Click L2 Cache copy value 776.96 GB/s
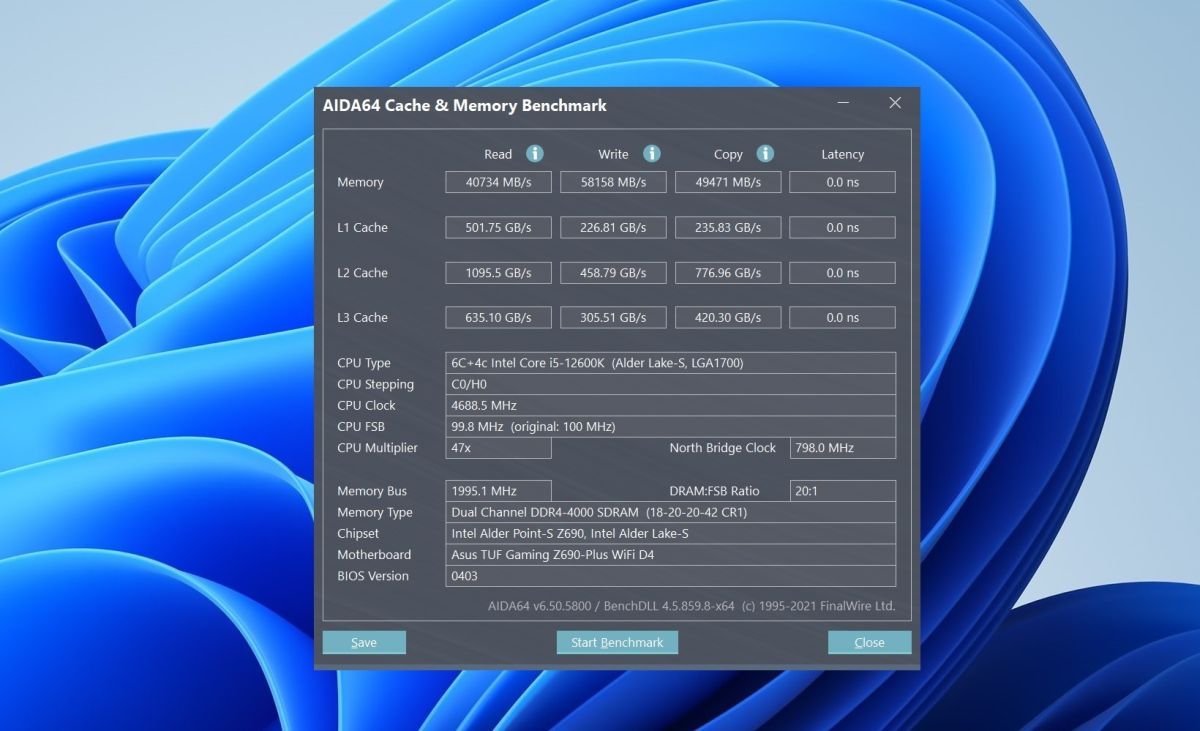 click(728, 272)
